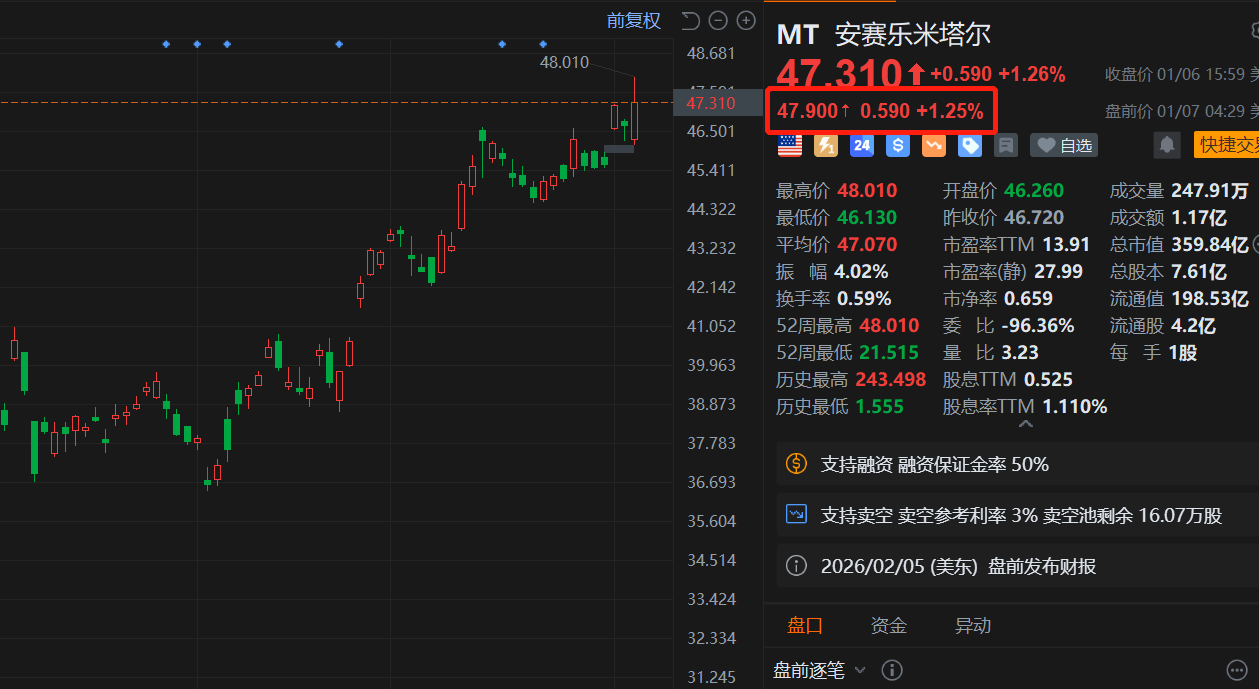Click the 市净率 0.659 value
Screen dimensions: 1259x689
click(x=1028, y=298)
